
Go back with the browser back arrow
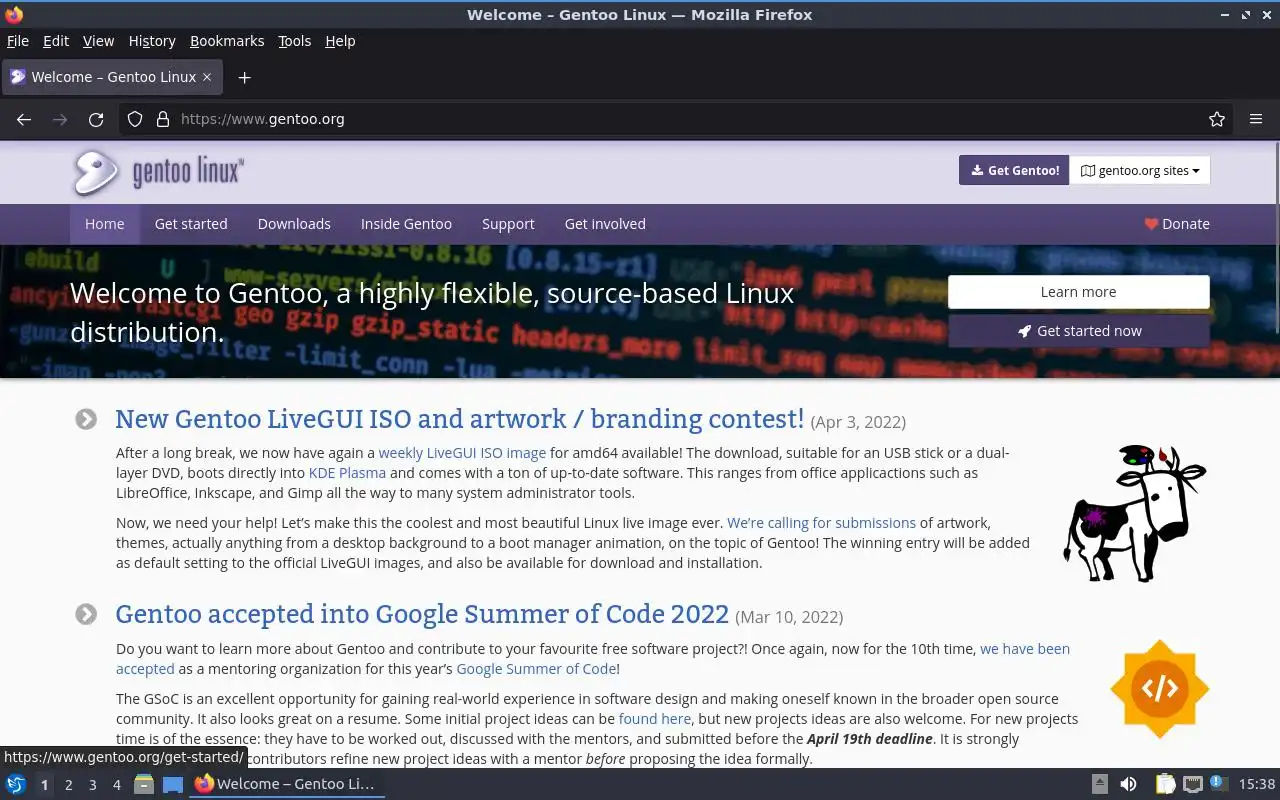coord(24,119)
